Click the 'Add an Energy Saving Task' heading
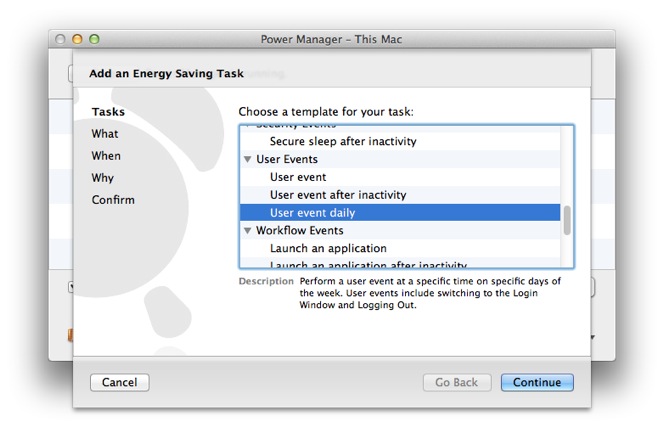Viewport: 664px width, 428px height. 166,74
